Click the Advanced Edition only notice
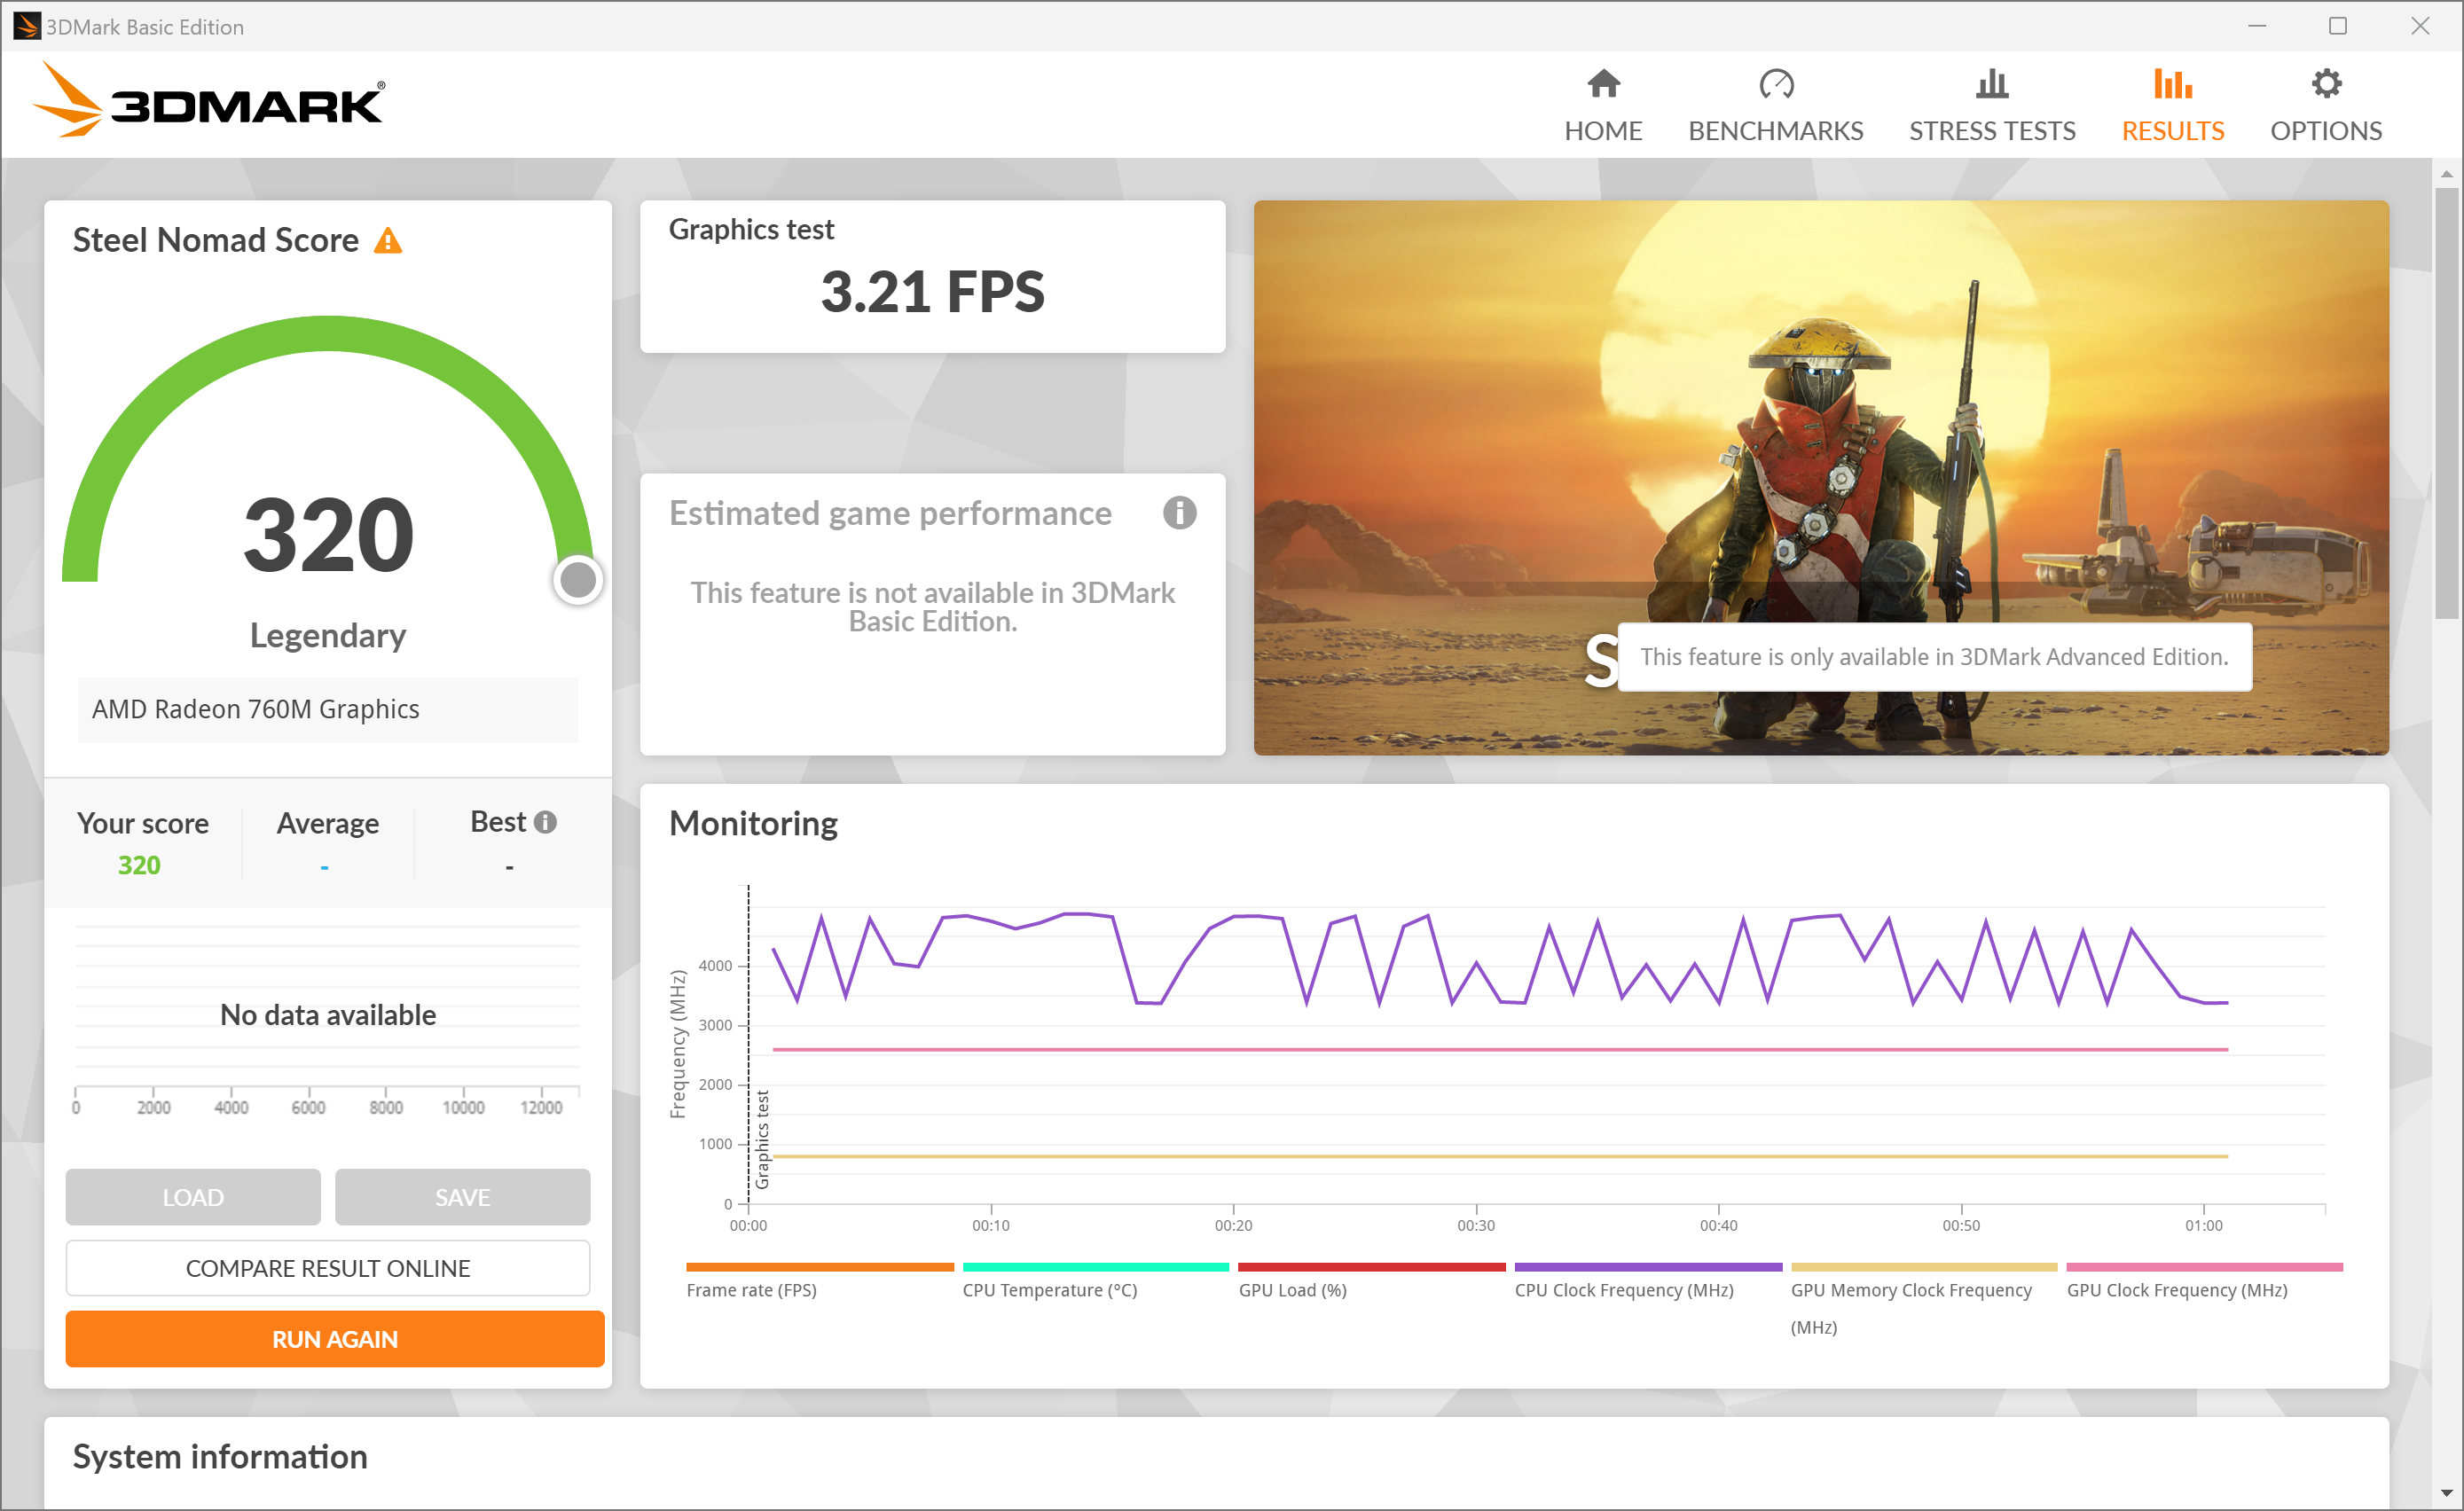This screenshot has width=2464, height=1511. tap(1934, 657)
